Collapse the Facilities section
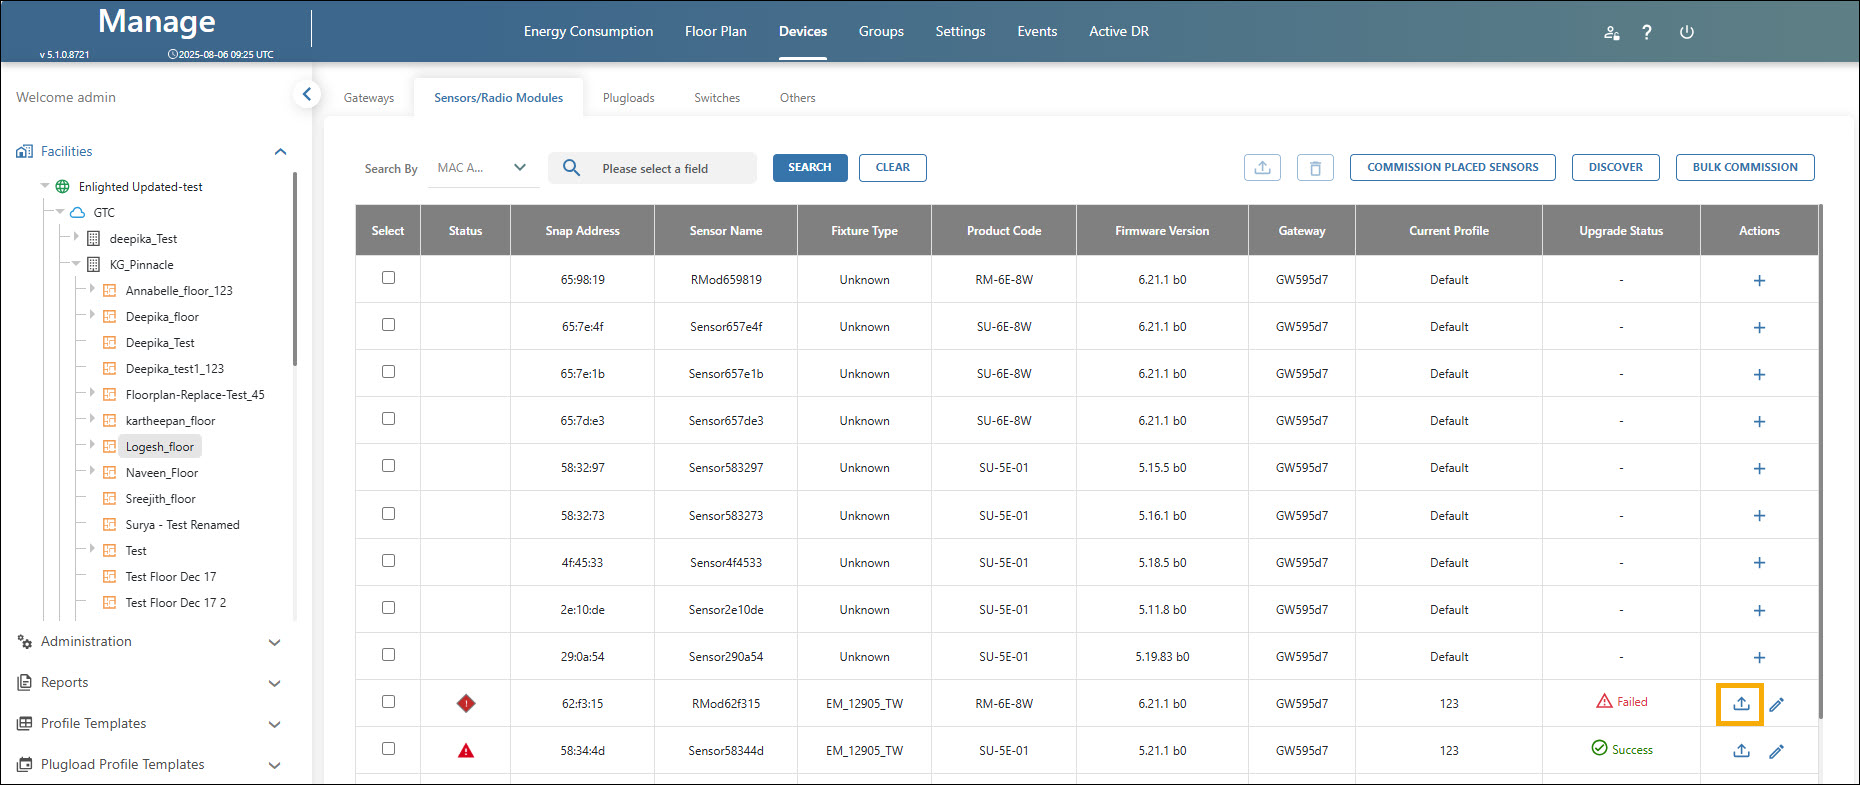 [280, 152]
